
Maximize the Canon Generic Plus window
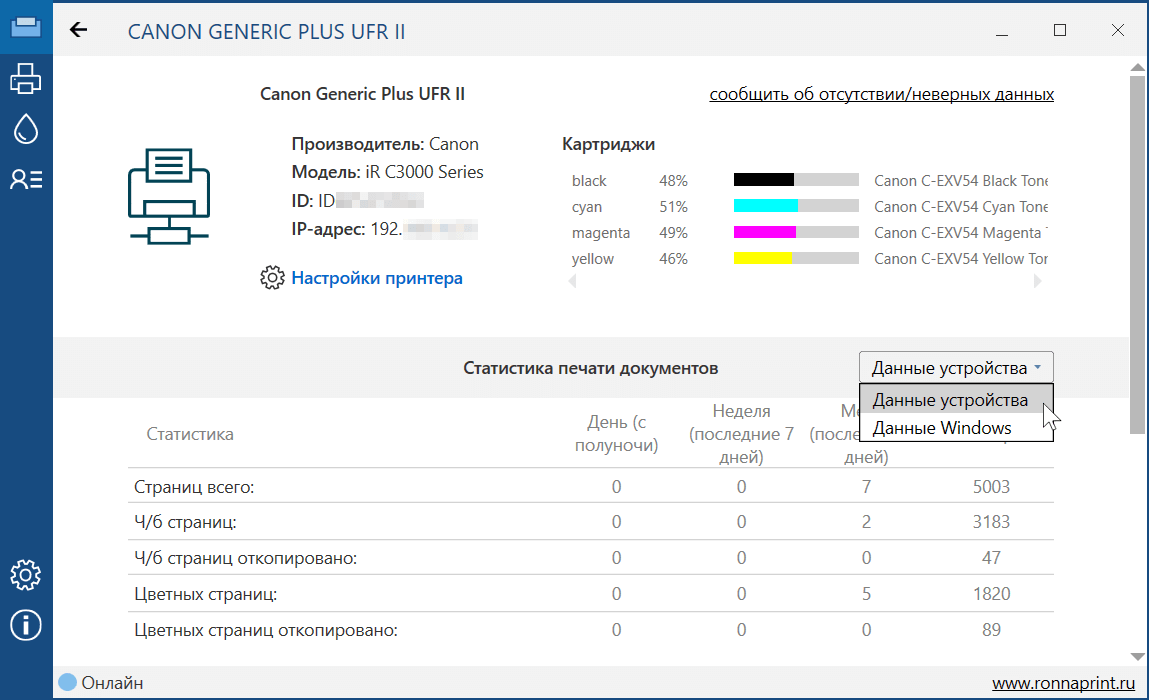coord(1060,30)
